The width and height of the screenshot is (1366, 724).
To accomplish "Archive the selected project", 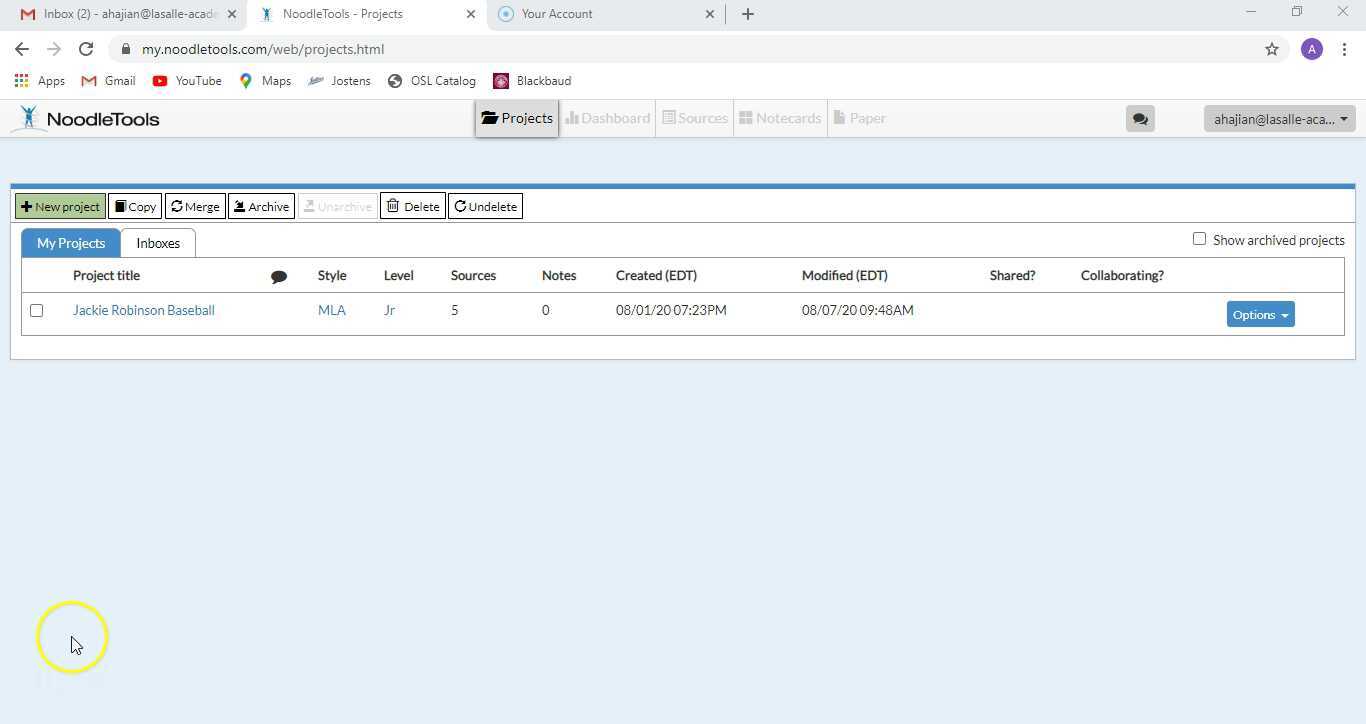I will coord(261,207).
